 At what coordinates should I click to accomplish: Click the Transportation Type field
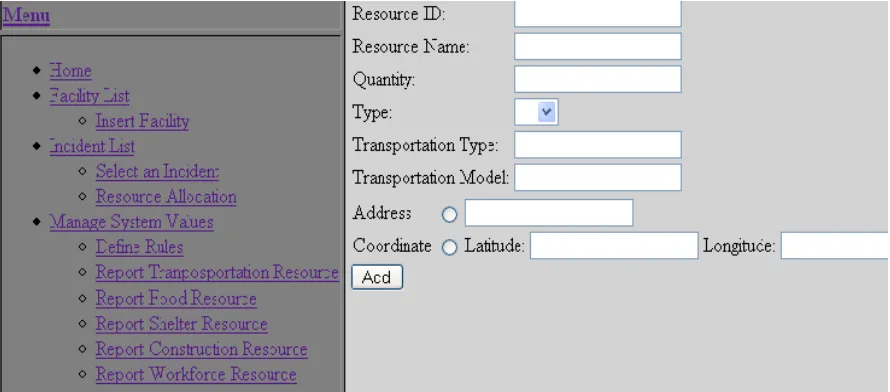tap(598, 145)
